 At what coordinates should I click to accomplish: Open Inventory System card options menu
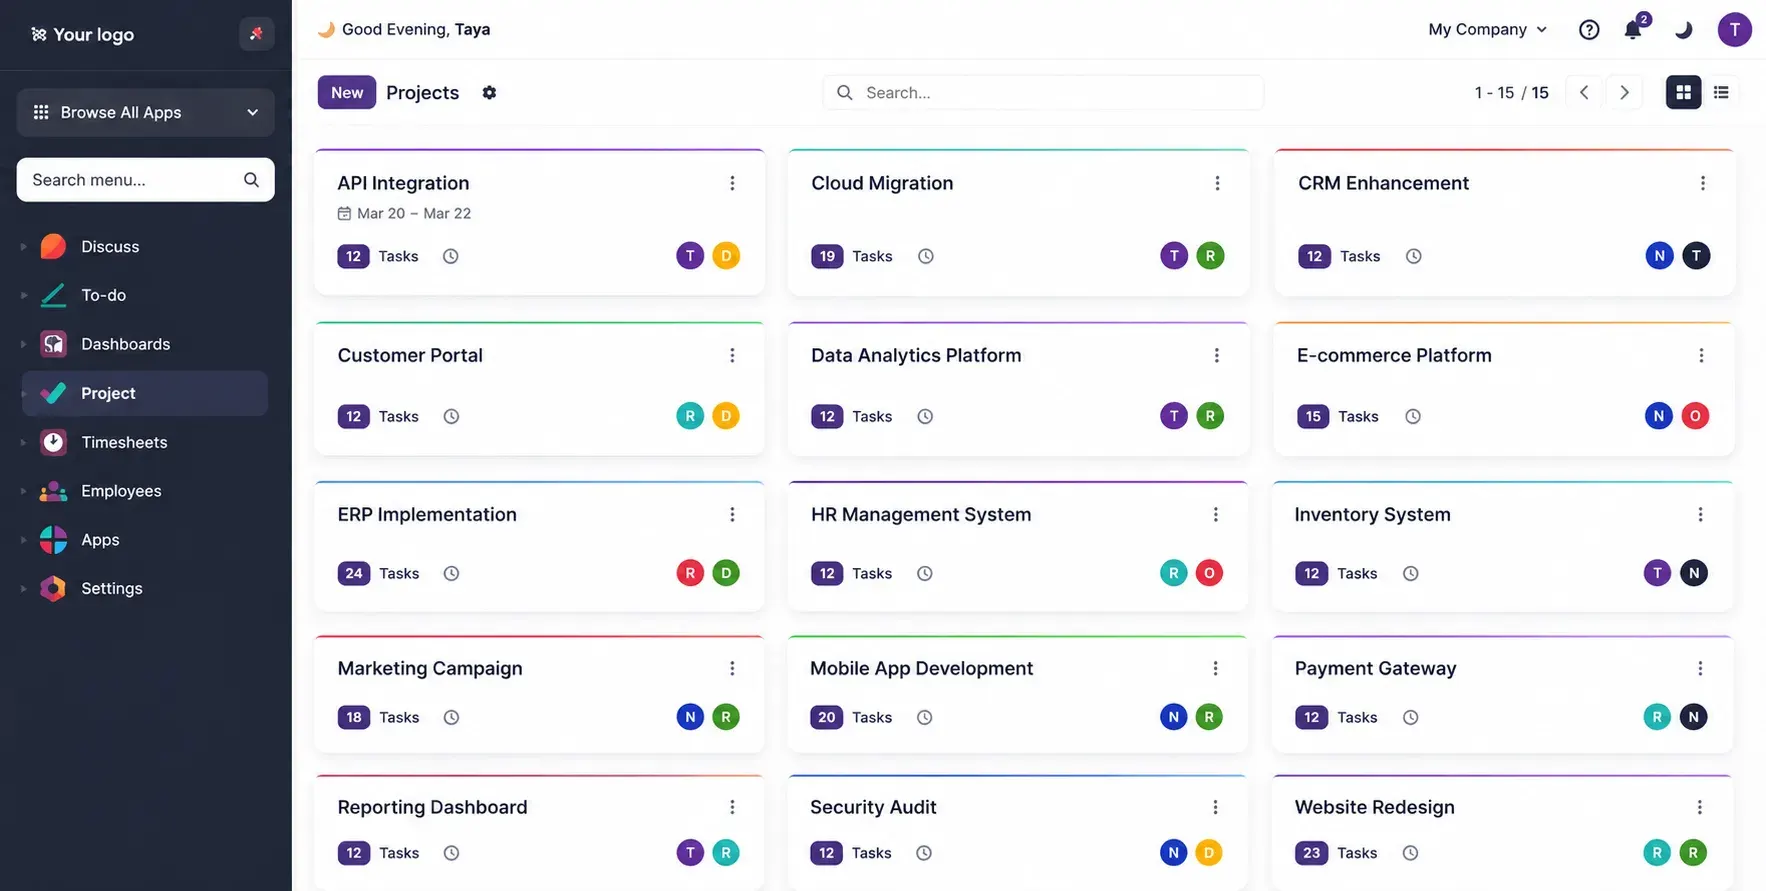tap(1700, 514)
